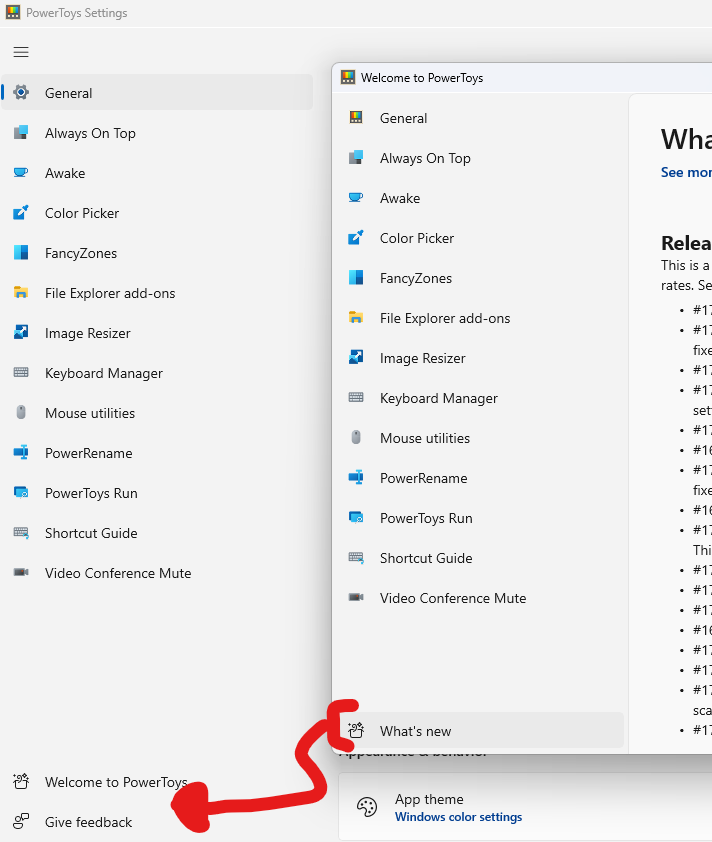Click Always On Top icon in Welcome window
This screenshot has height=842, width=712.
pos(356,157)
